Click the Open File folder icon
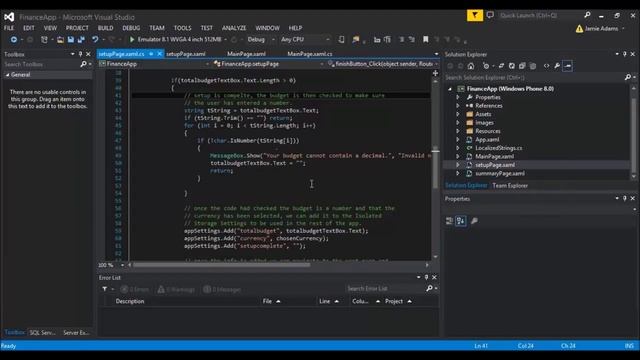Screen dimensions: 640x360 tap(60, 40)
